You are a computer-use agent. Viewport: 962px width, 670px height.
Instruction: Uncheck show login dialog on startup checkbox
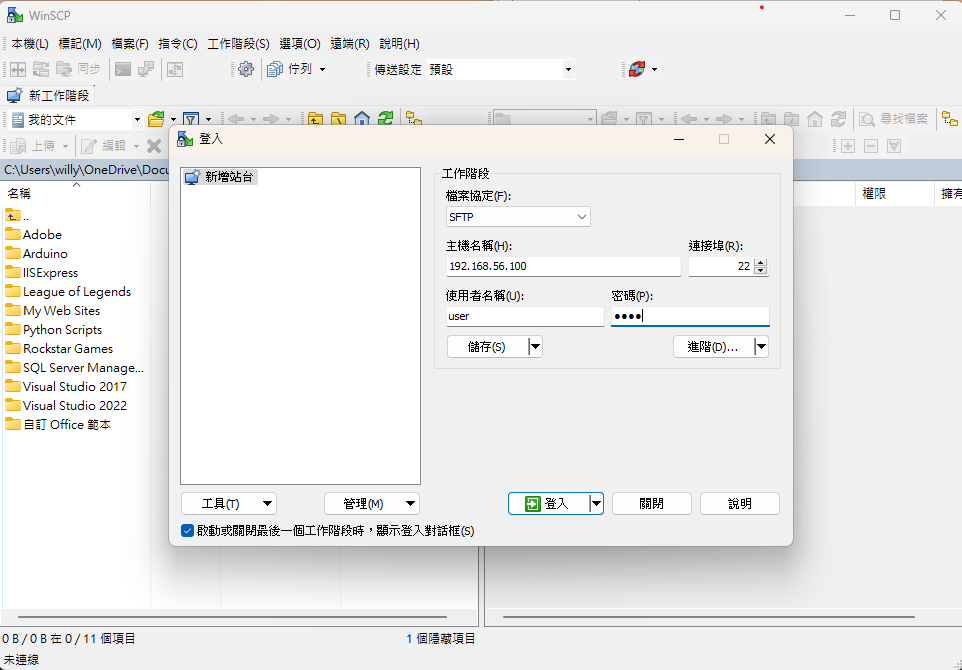pos(188,531)
